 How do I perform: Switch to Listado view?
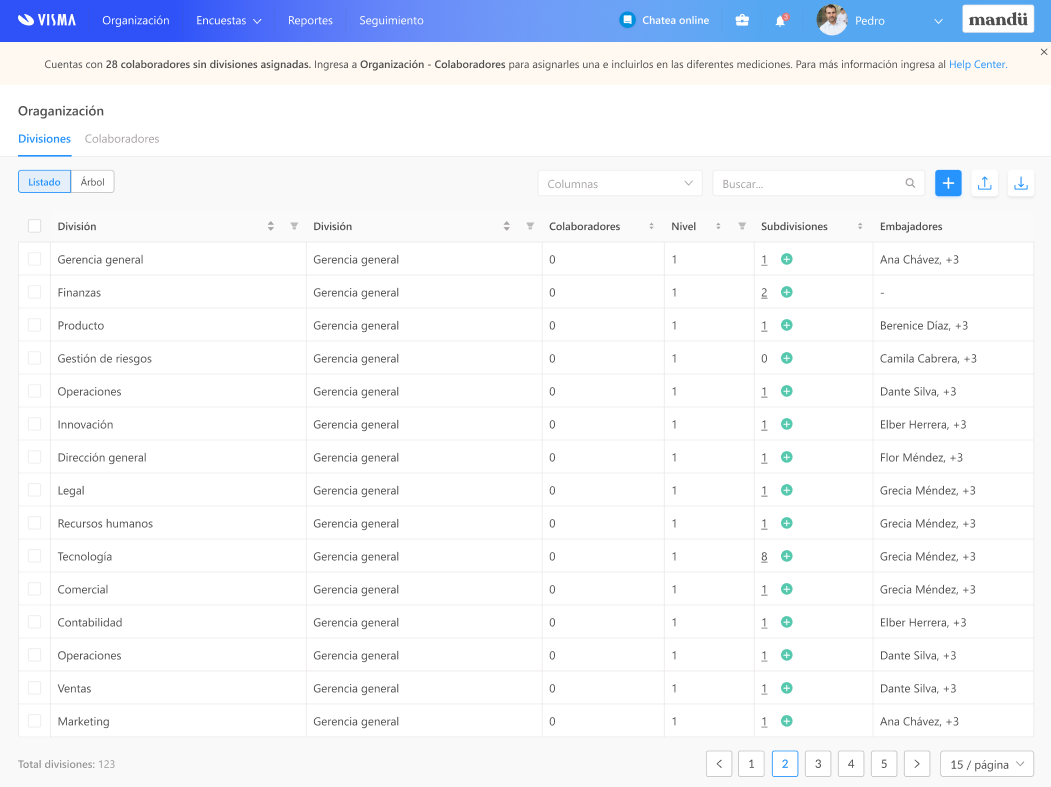pos(44,182)
